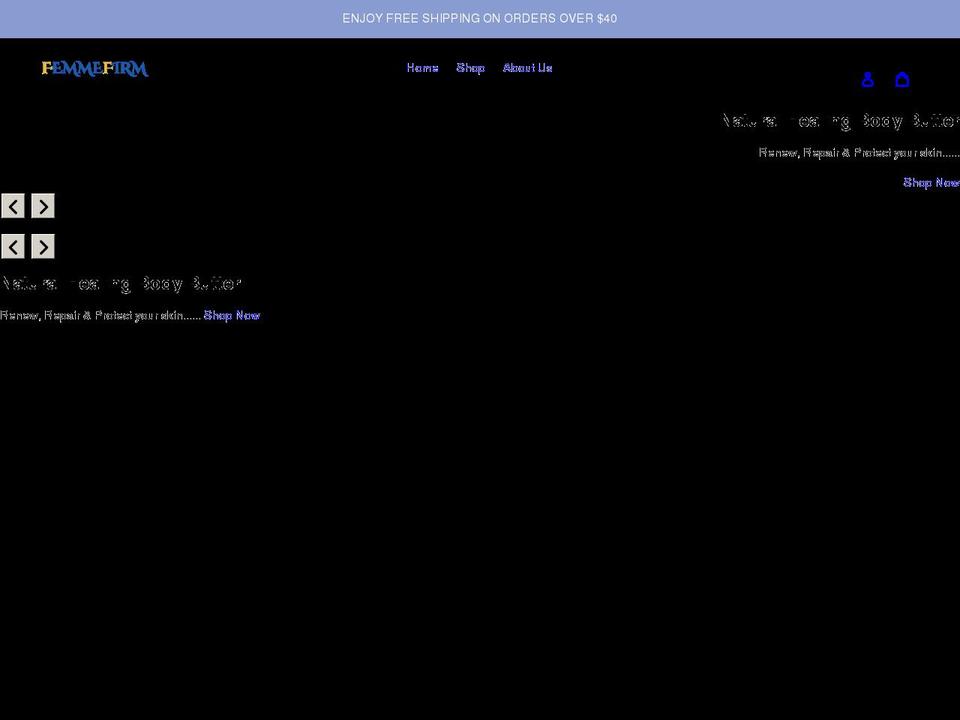
Task: Click the lower previous slide arrow
Action: coord(13,247)
